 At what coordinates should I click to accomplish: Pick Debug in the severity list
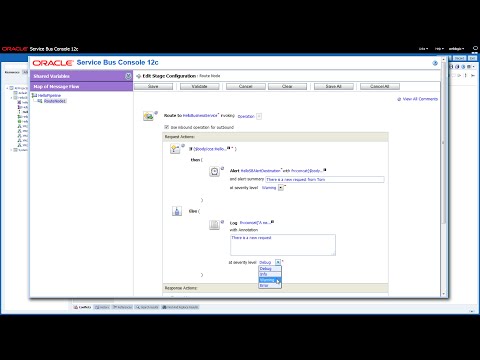coord(270,269)
